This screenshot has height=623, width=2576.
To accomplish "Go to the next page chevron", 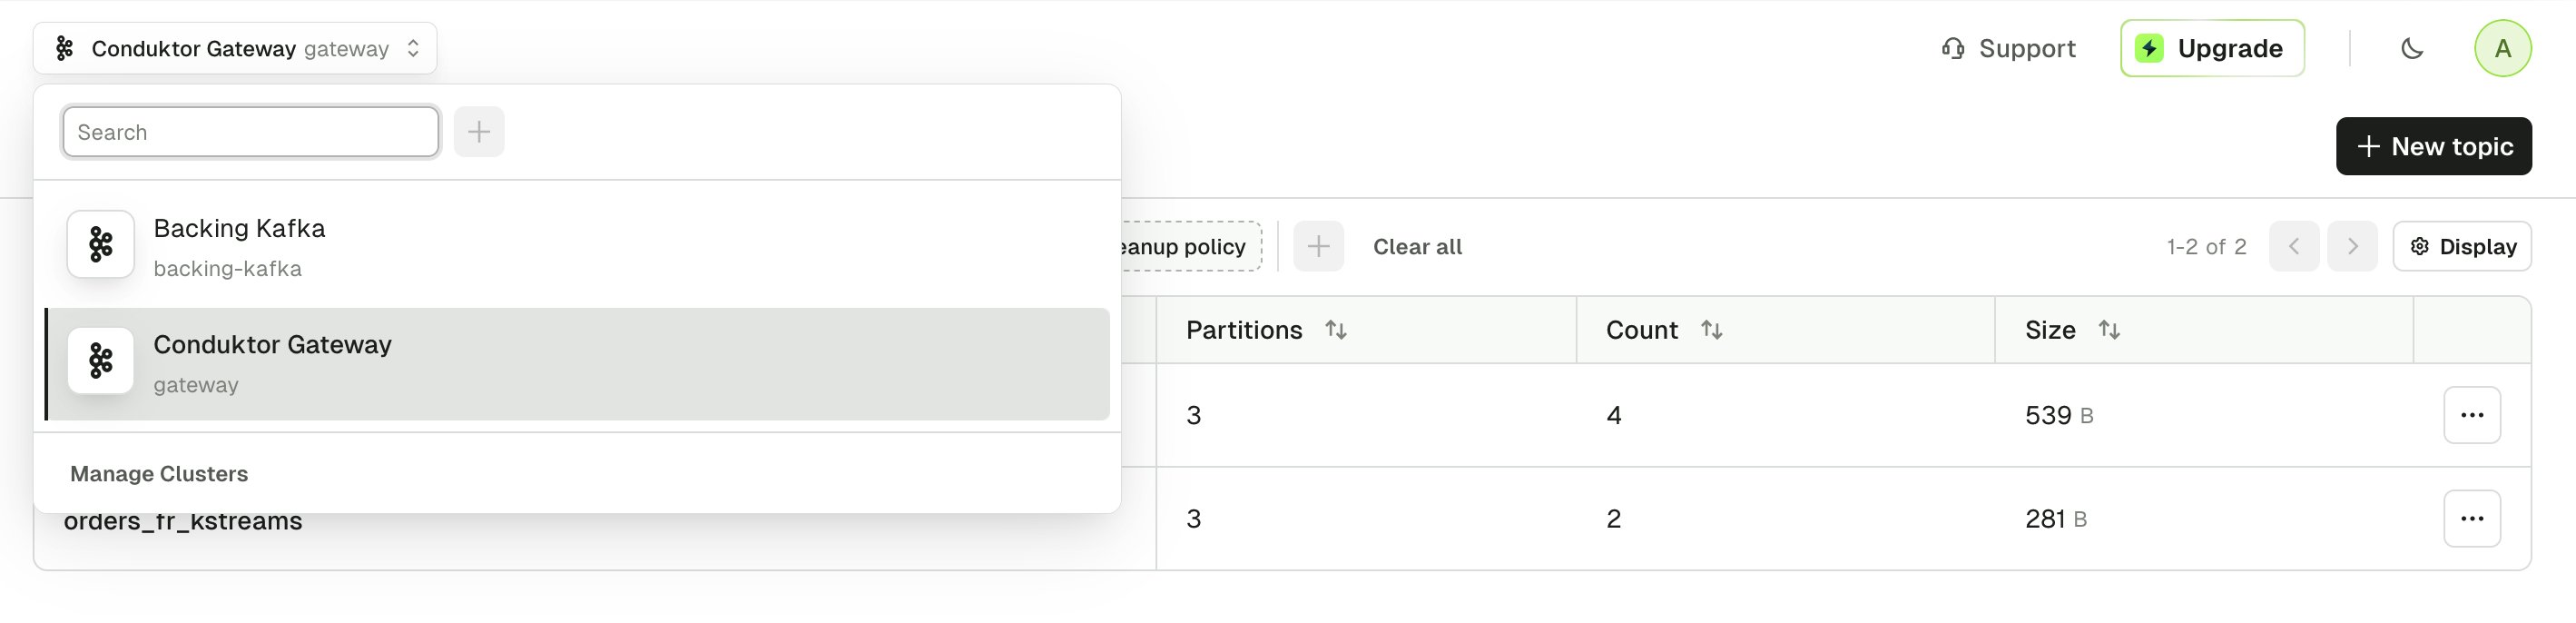I will pyautogui.click(x=2352, y=246).
